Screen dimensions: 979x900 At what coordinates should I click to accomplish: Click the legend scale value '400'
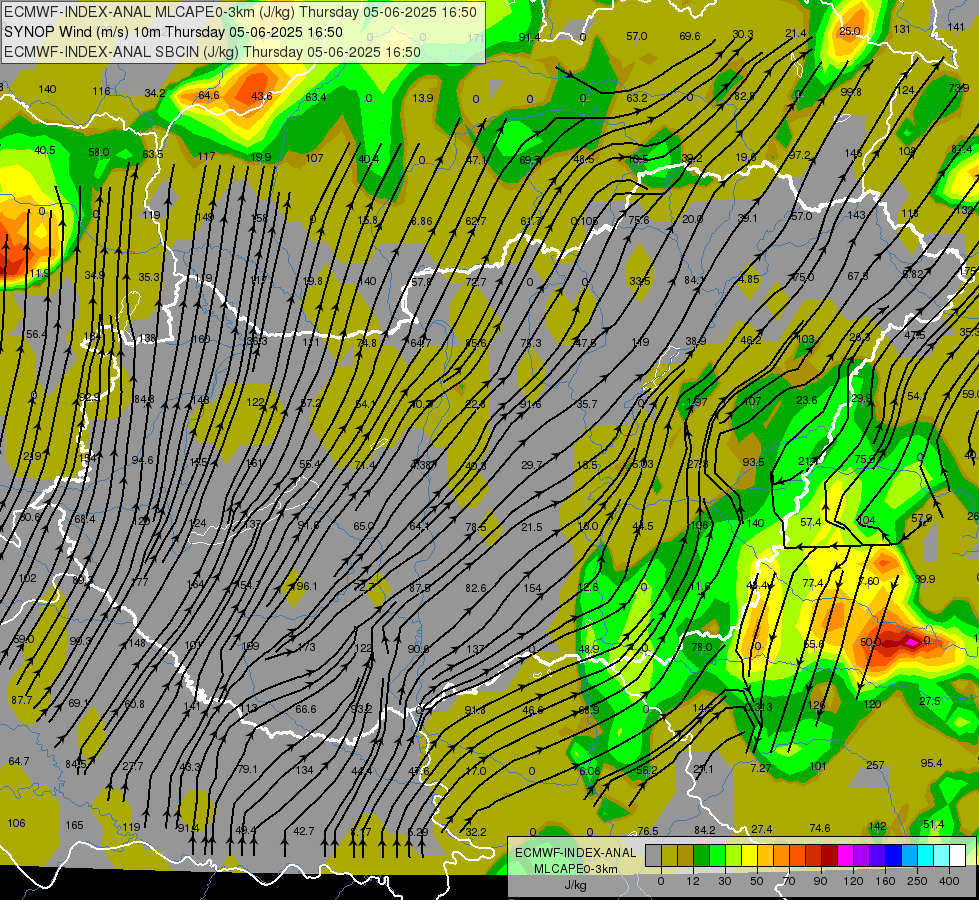click(949, 881)
